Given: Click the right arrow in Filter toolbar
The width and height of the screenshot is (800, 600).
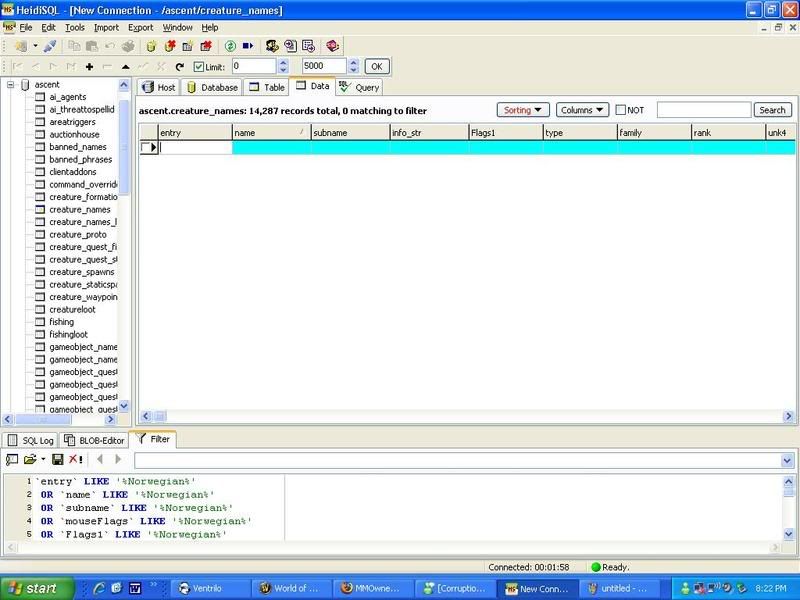Looking at the screenshot, I should pos(118,460).
